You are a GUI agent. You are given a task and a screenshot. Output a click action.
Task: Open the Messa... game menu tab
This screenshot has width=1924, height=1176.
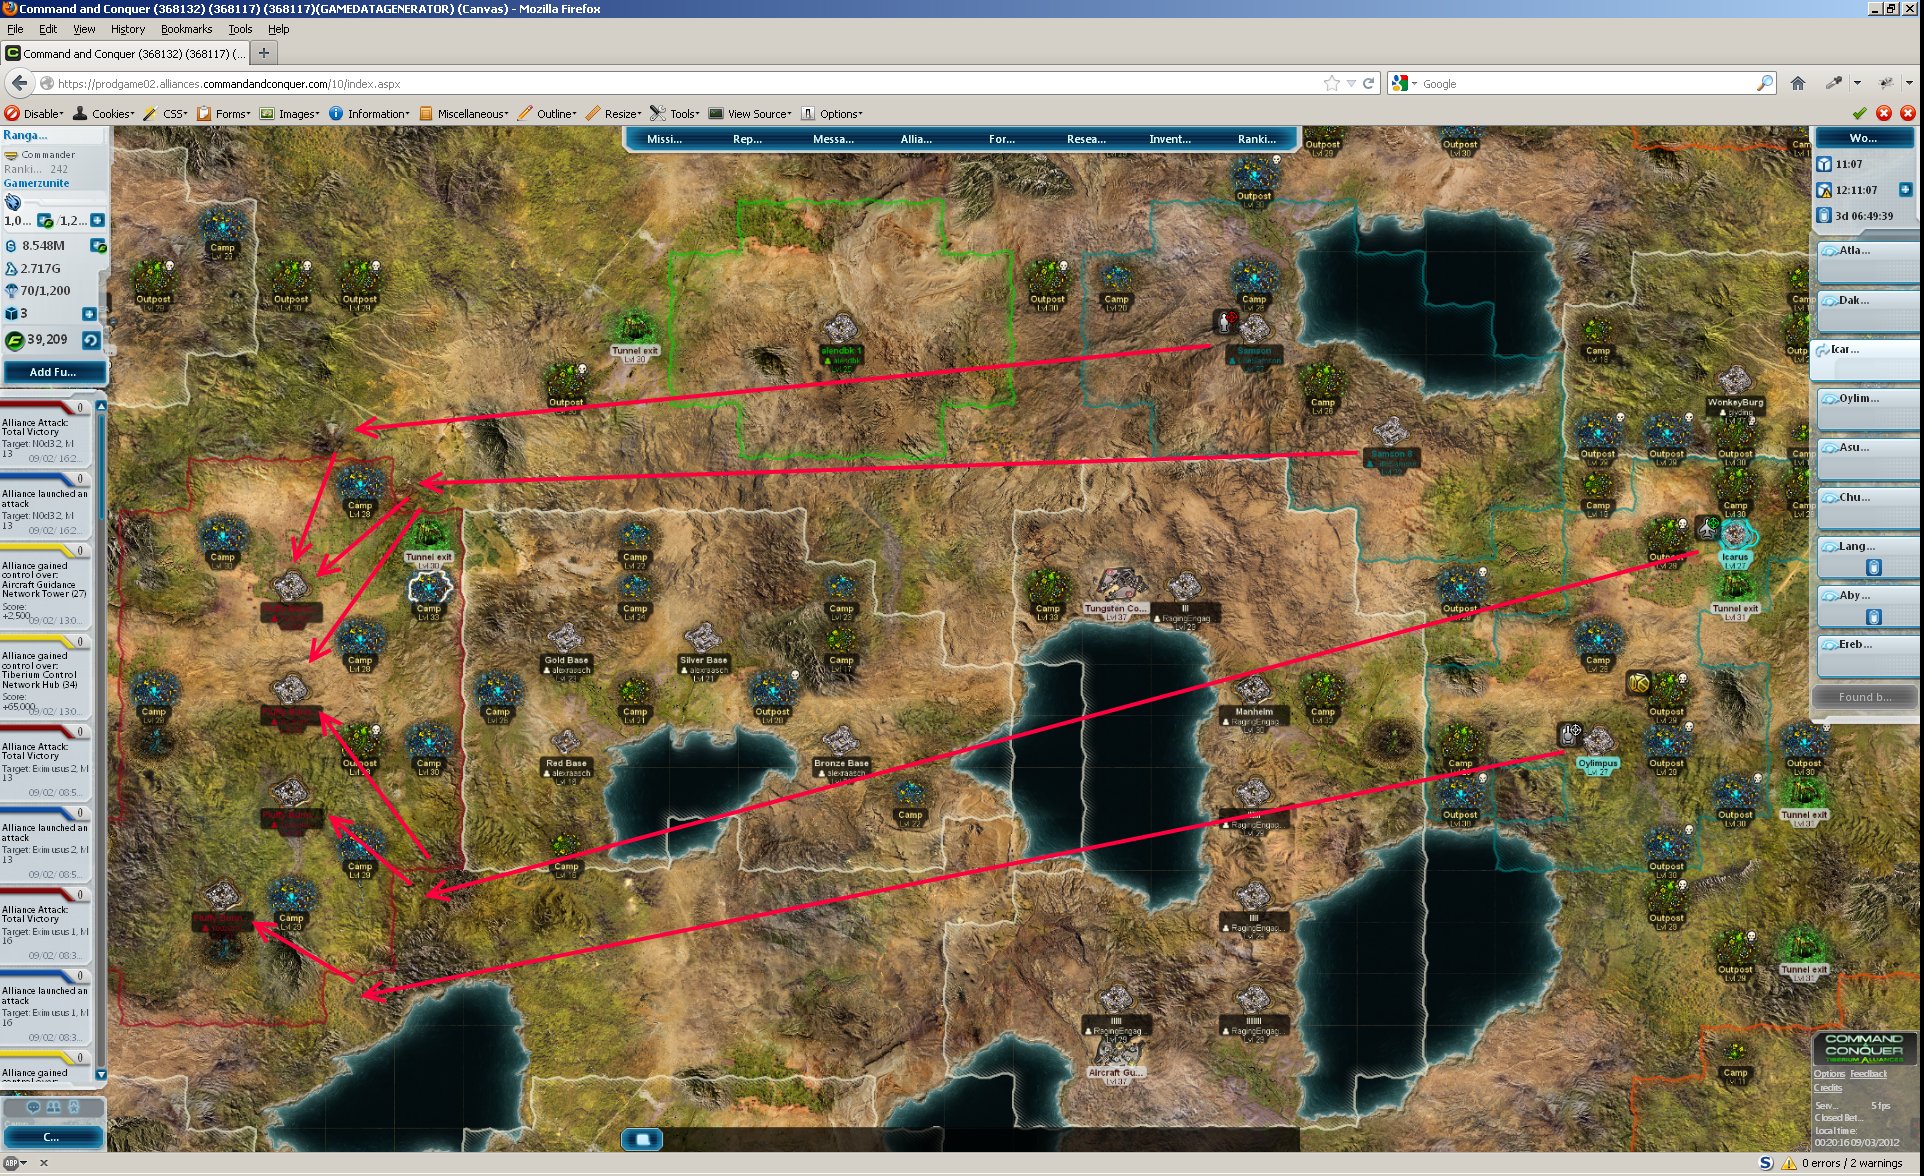point(833,139)
